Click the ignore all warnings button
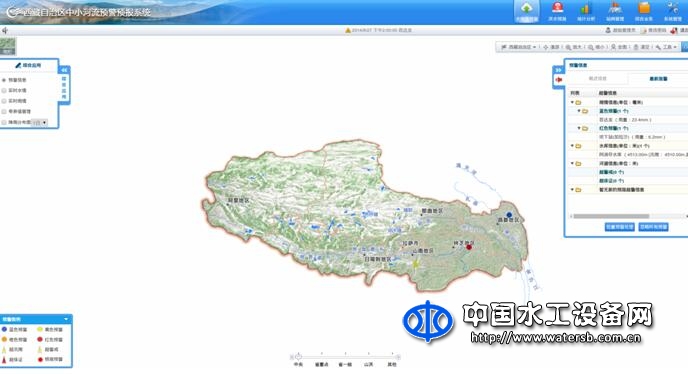Screen dimensions: 688x374 point(653,227)
